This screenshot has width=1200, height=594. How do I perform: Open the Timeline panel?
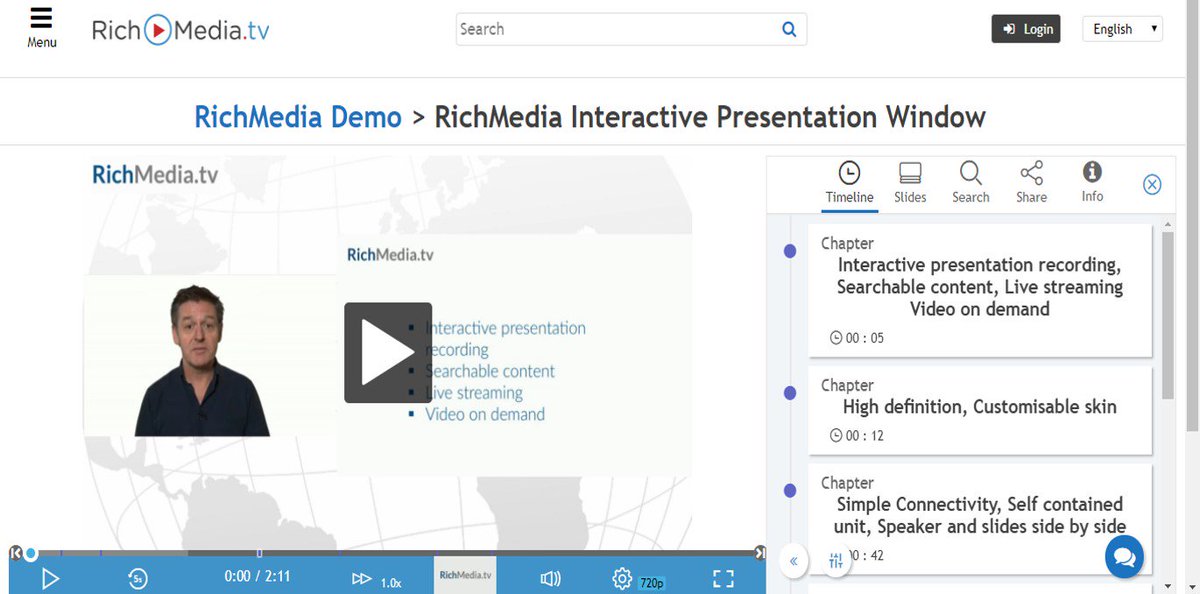click(x=849, y=184)
